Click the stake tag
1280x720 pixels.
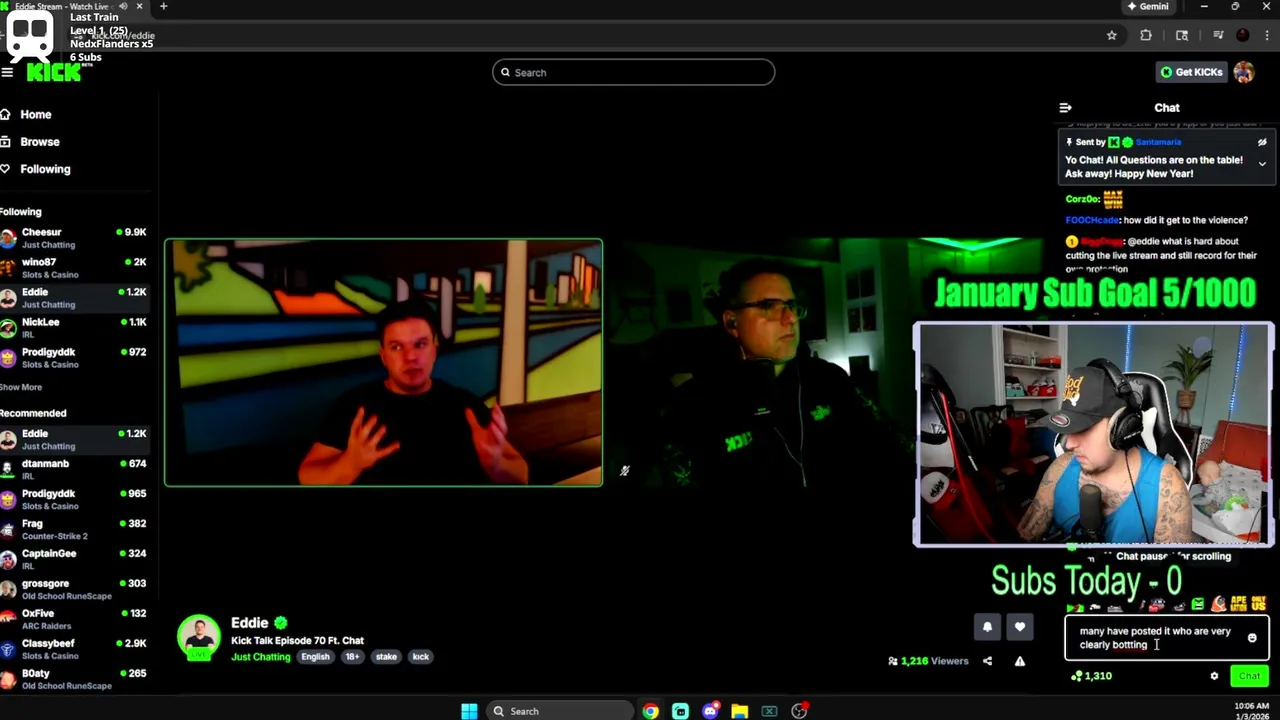(386, 657)
